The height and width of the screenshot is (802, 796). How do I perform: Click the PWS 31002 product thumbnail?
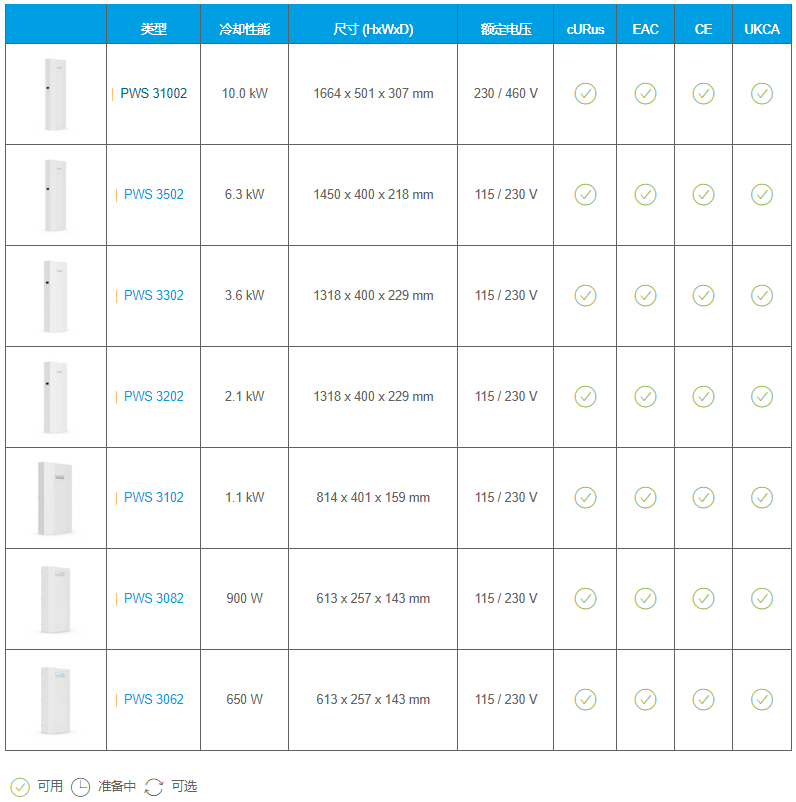pos(53,94)
